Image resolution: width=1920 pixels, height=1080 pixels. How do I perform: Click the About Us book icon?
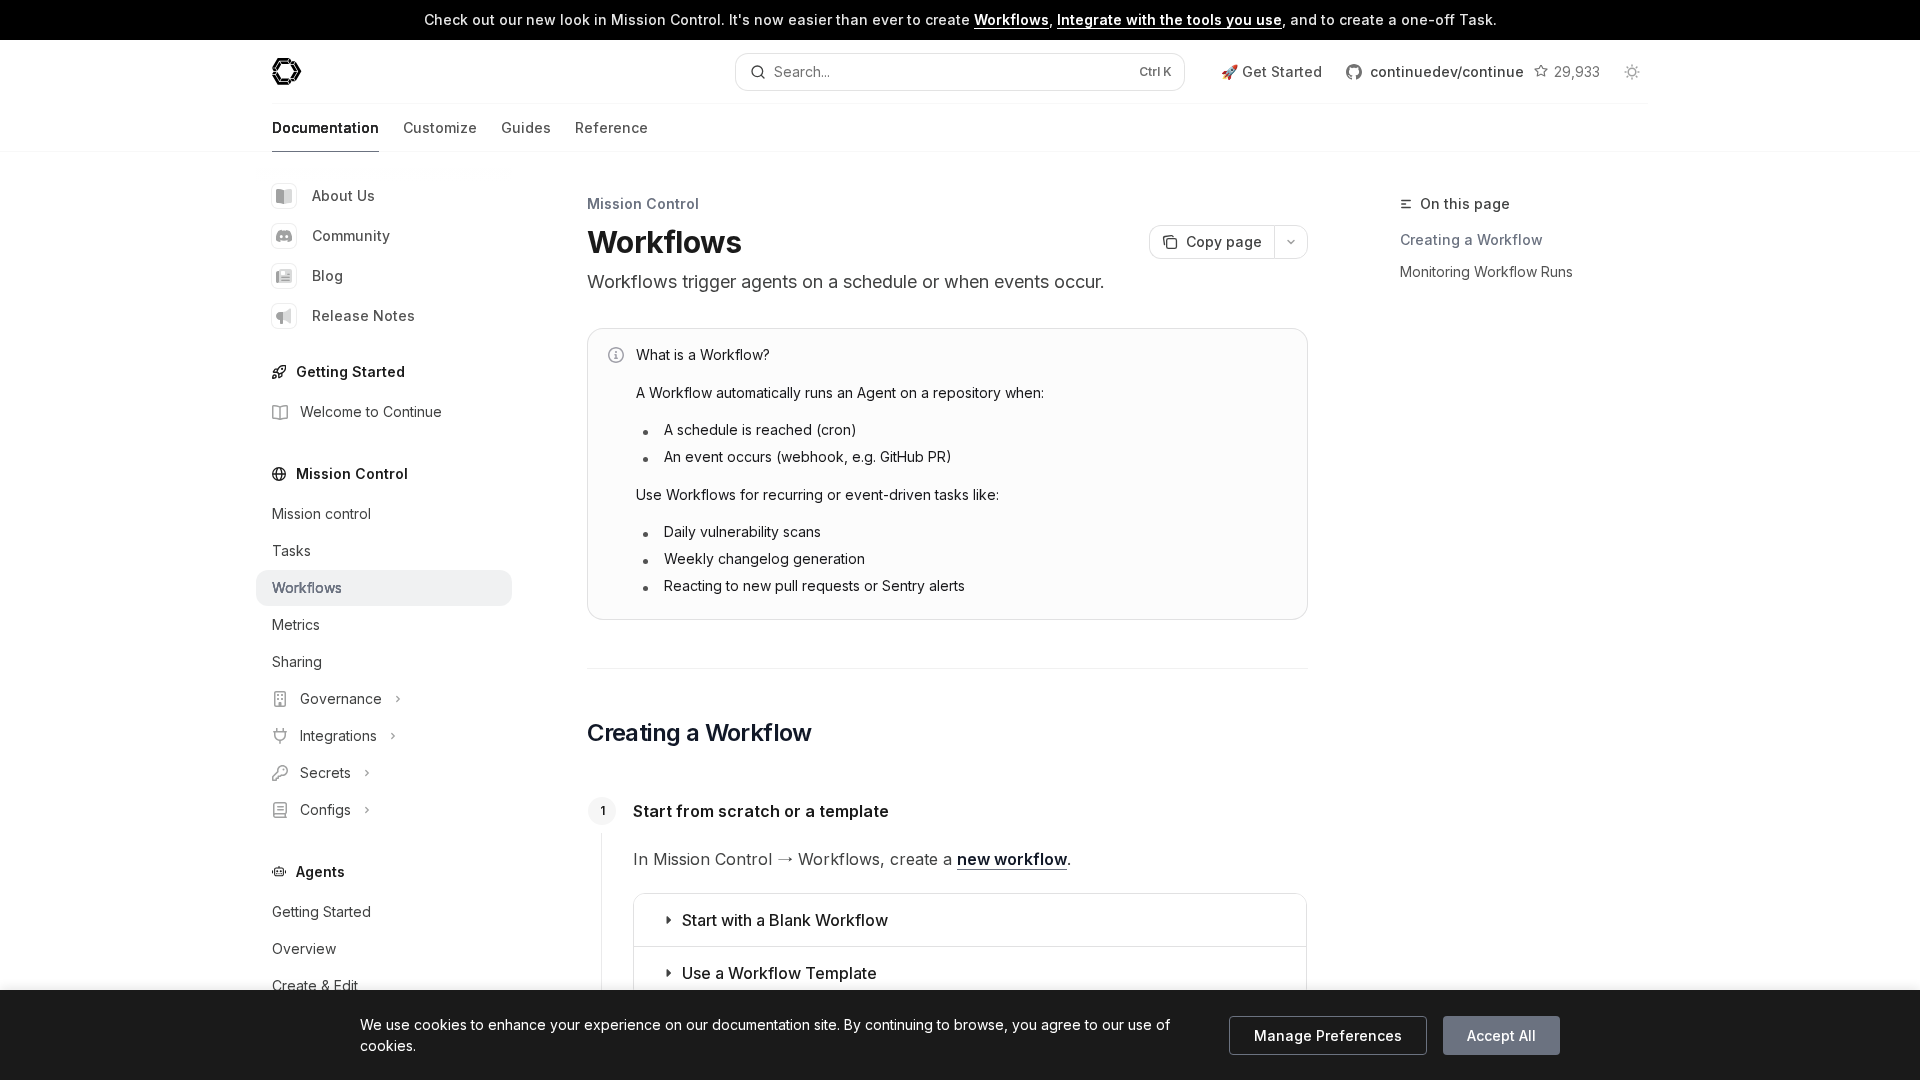click(x=284, y=196)
